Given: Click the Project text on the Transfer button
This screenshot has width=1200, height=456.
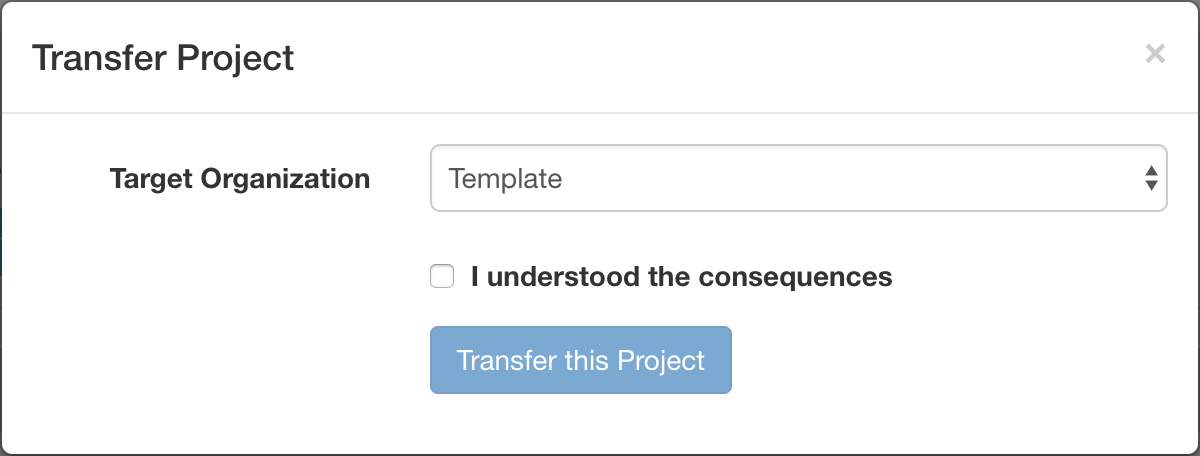Looking at the screenshot, I should (x=661, y=360).
